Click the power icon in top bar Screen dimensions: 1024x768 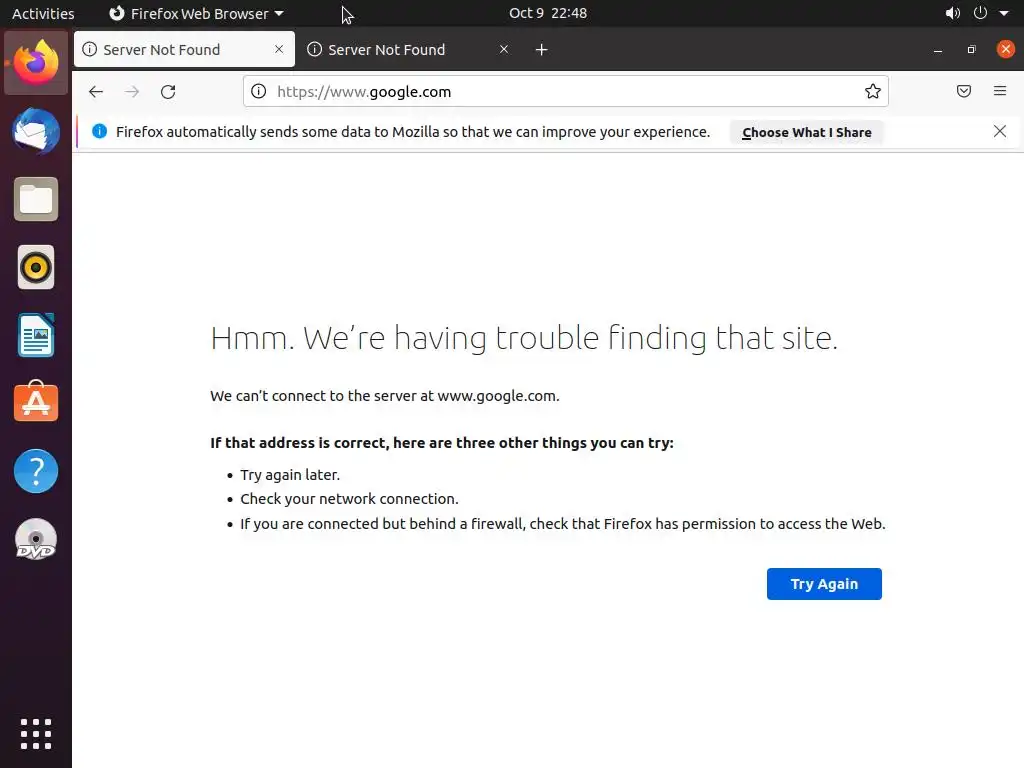point(980,13)
